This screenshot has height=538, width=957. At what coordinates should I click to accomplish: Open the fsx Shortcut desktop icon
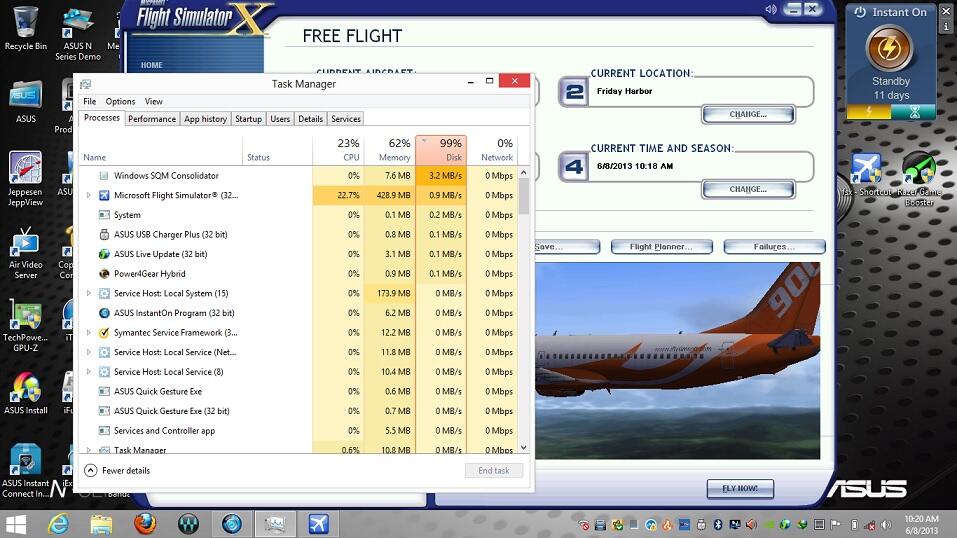point(866,170)
